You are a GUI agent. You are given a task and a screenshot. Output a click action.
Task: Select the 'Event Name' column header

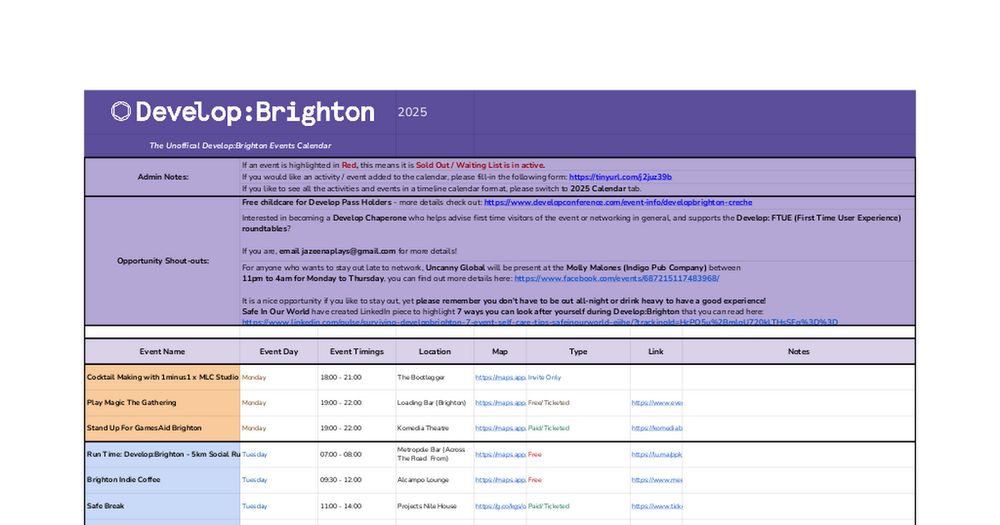[162, 351]
